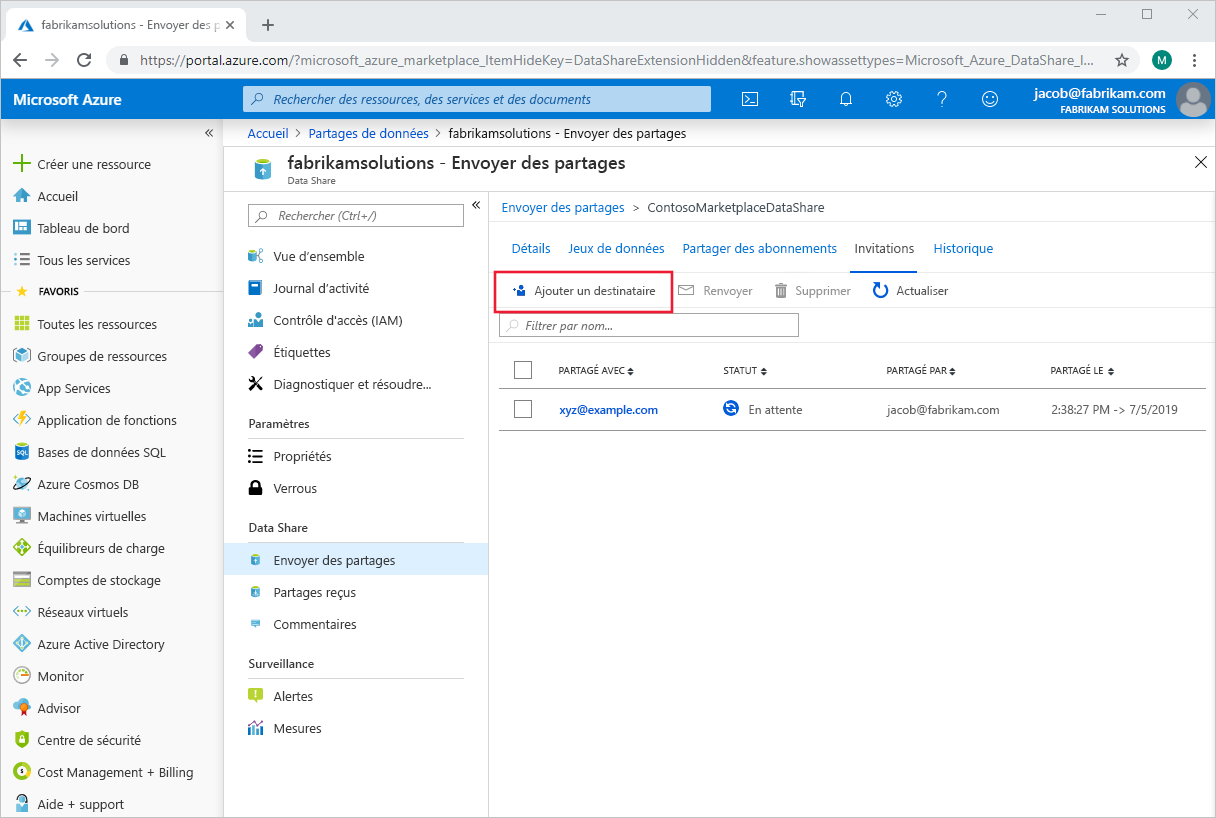This screenshot has width=1216, height=818.
Task: Open the Historique tab
Action: [x=962, y=248]
